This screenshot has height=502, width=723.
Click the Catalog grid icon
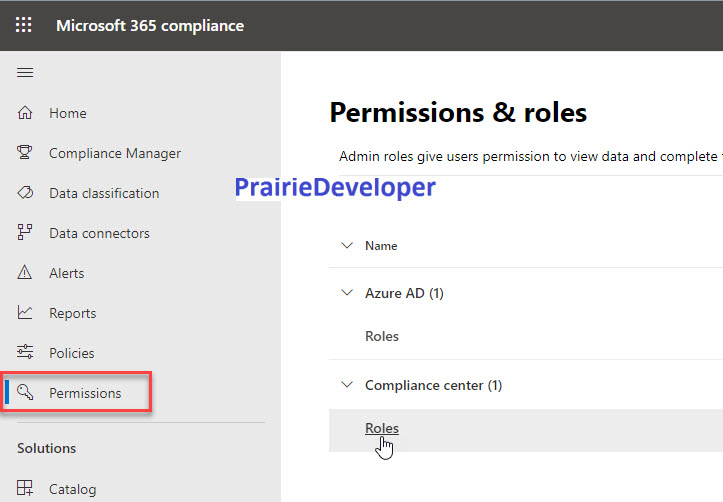25,488
